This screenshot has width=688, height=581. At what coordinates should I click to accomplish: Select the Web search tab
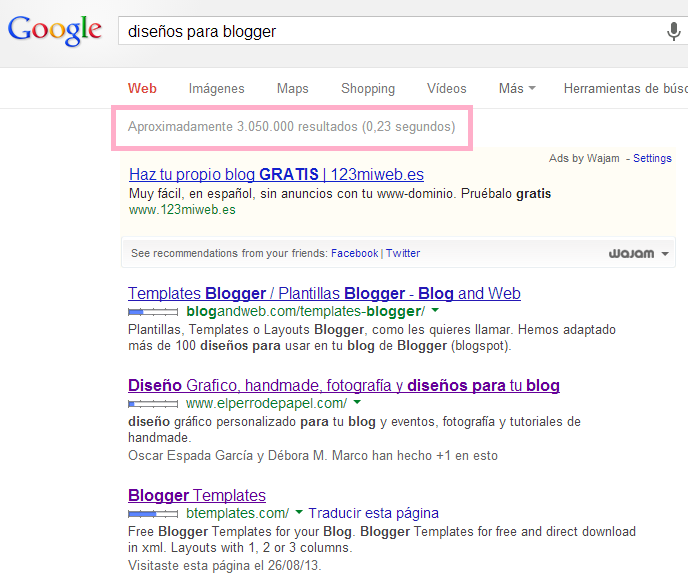142,89
